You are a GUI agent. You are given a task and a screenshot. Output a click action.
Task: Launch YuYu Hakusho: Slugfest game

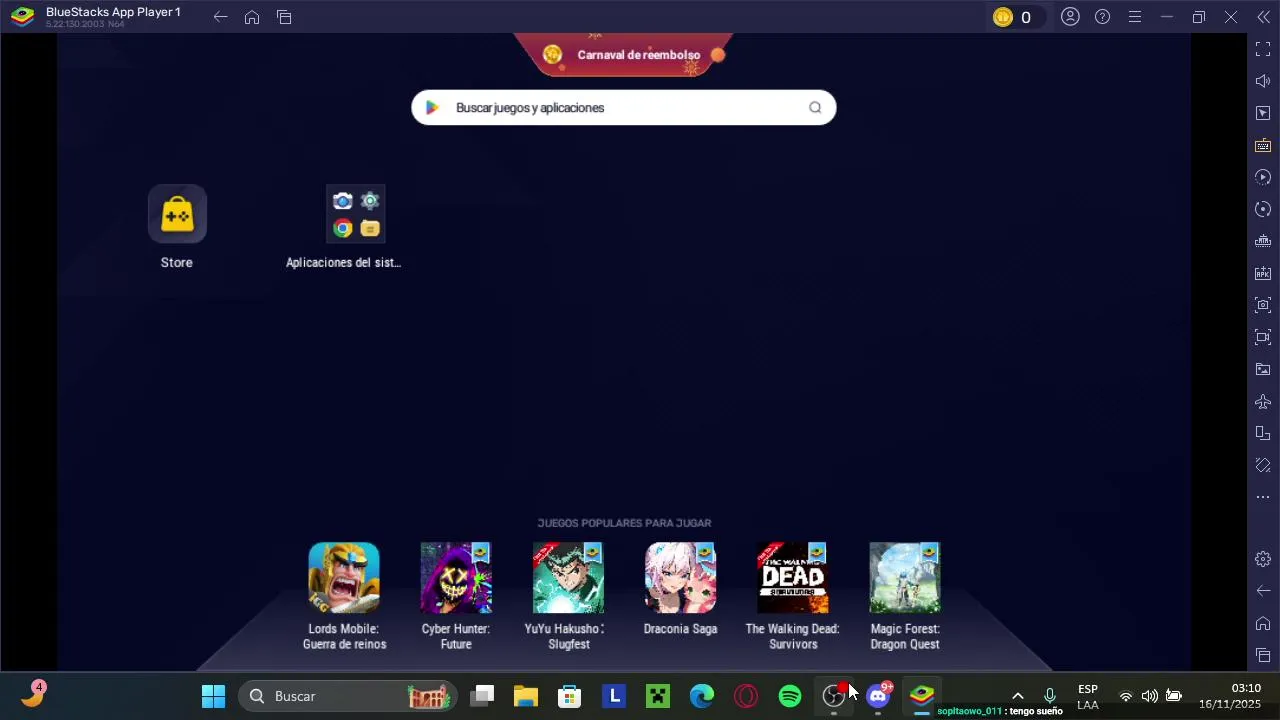[568, 578]
